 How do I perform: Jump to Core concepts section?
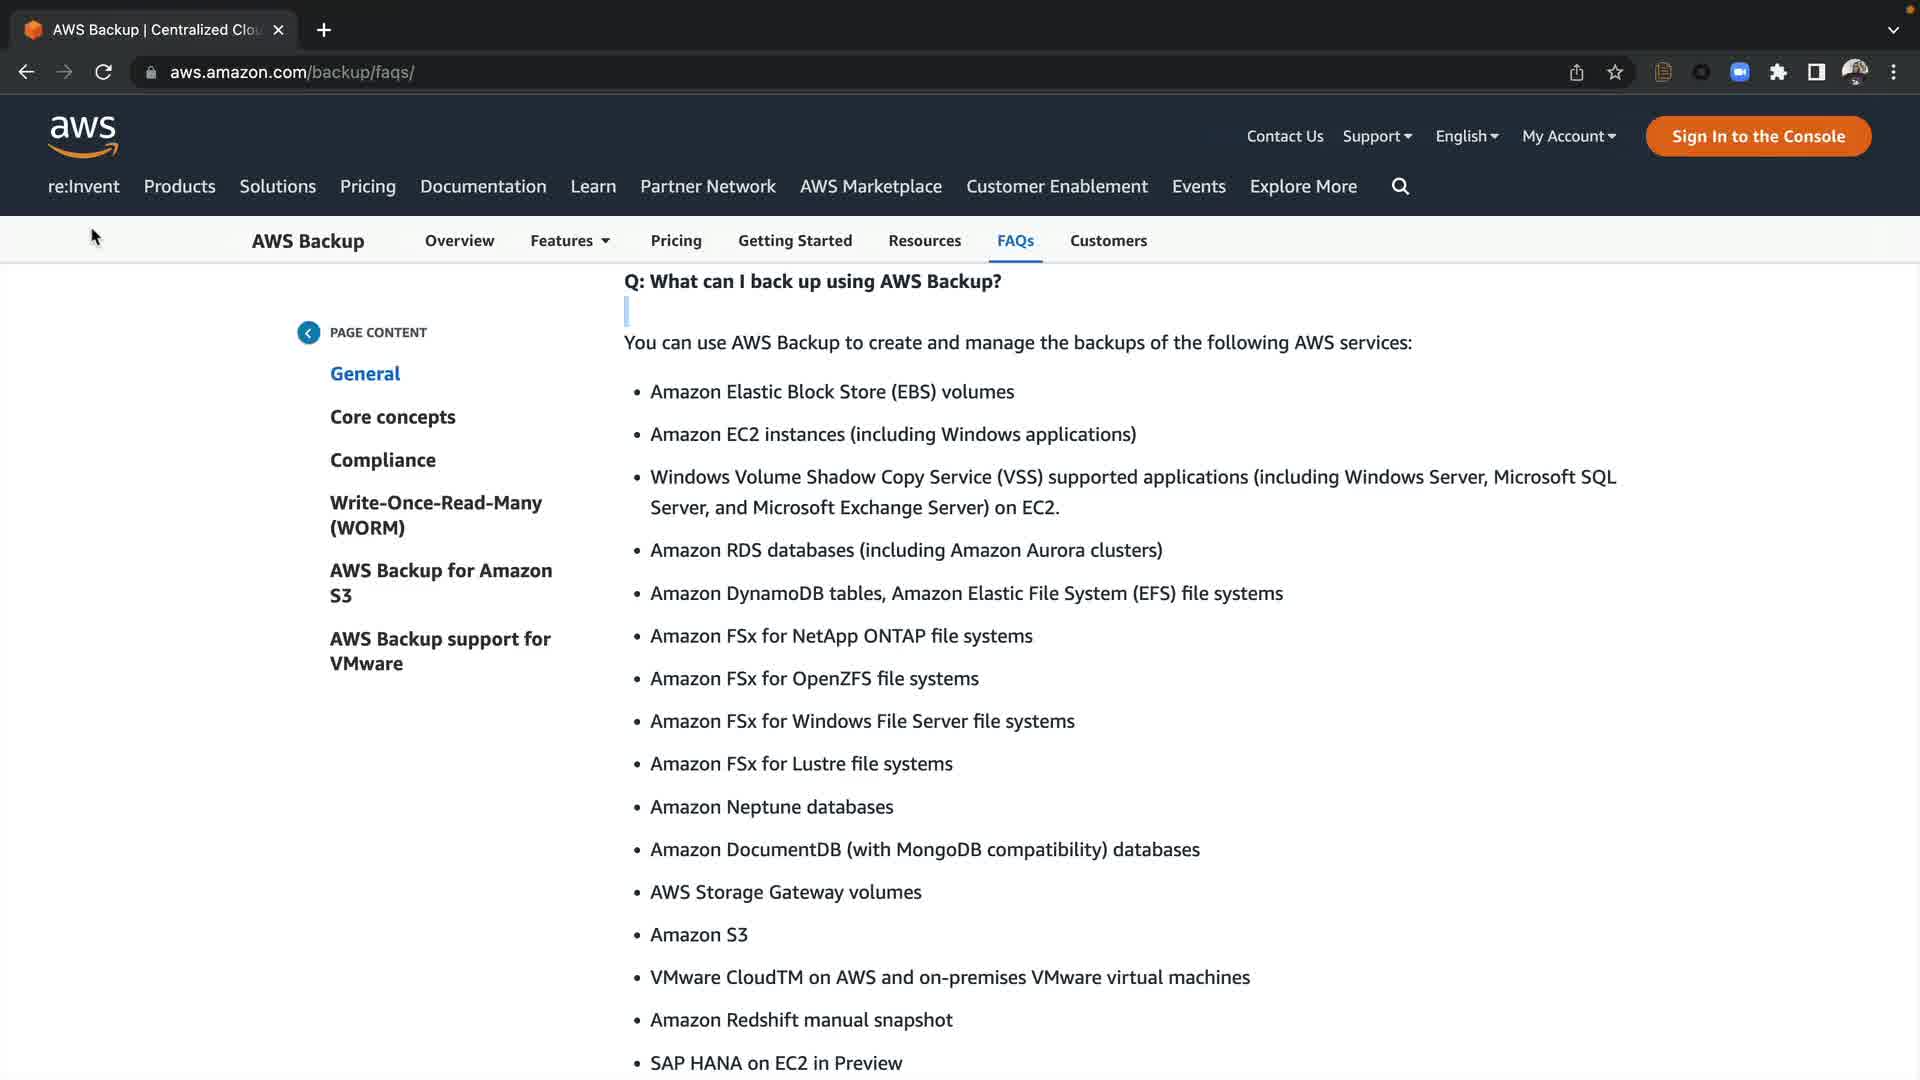pos(392,417)
